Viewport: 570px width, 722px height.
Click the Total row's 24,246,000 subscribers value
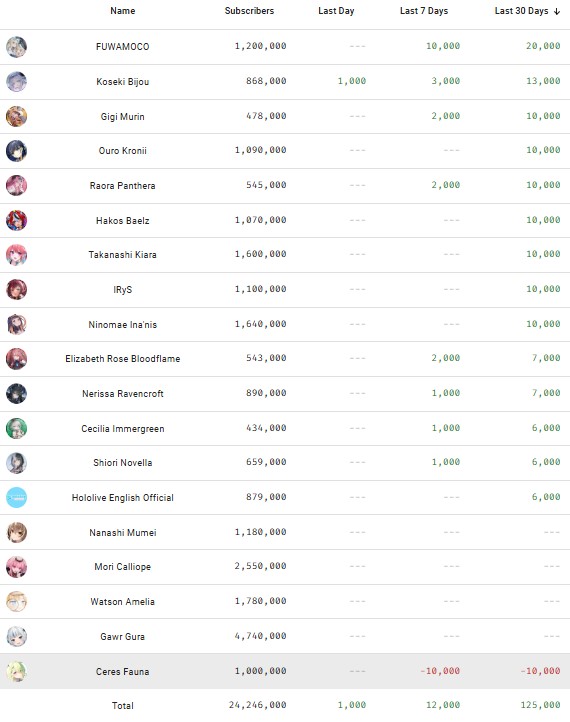click(x=257, y=705)
